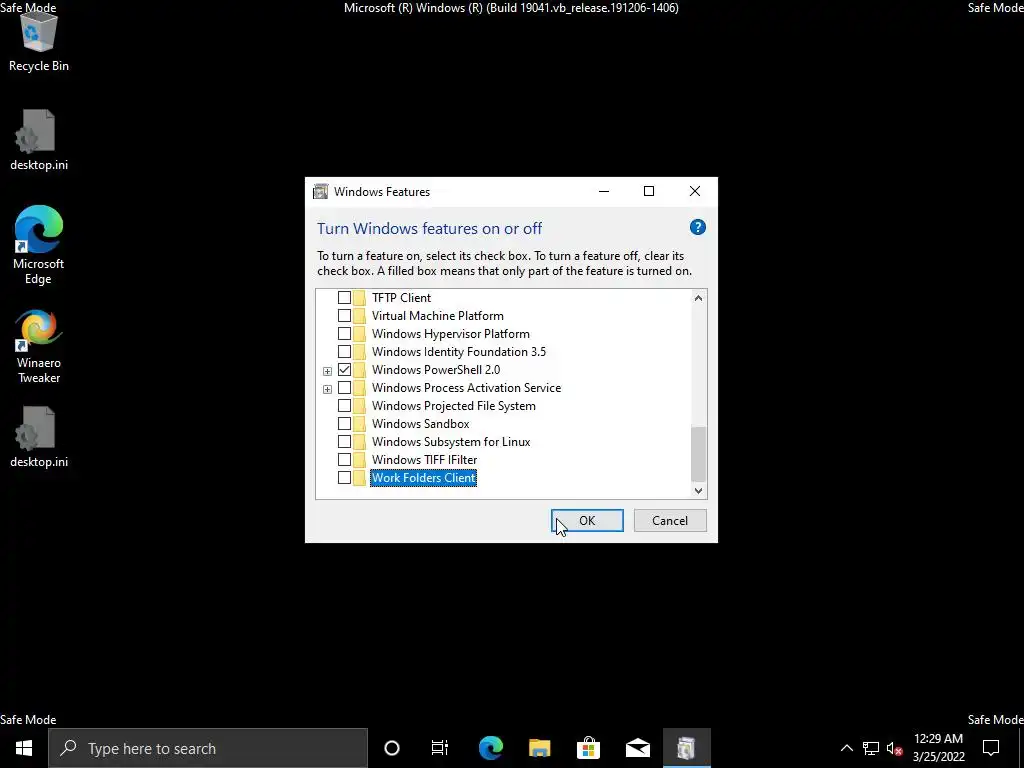Check Windows Process Activation Service
Image resolution: width=1024 pixels, height=768 pixels.
[x=344, y=388]
